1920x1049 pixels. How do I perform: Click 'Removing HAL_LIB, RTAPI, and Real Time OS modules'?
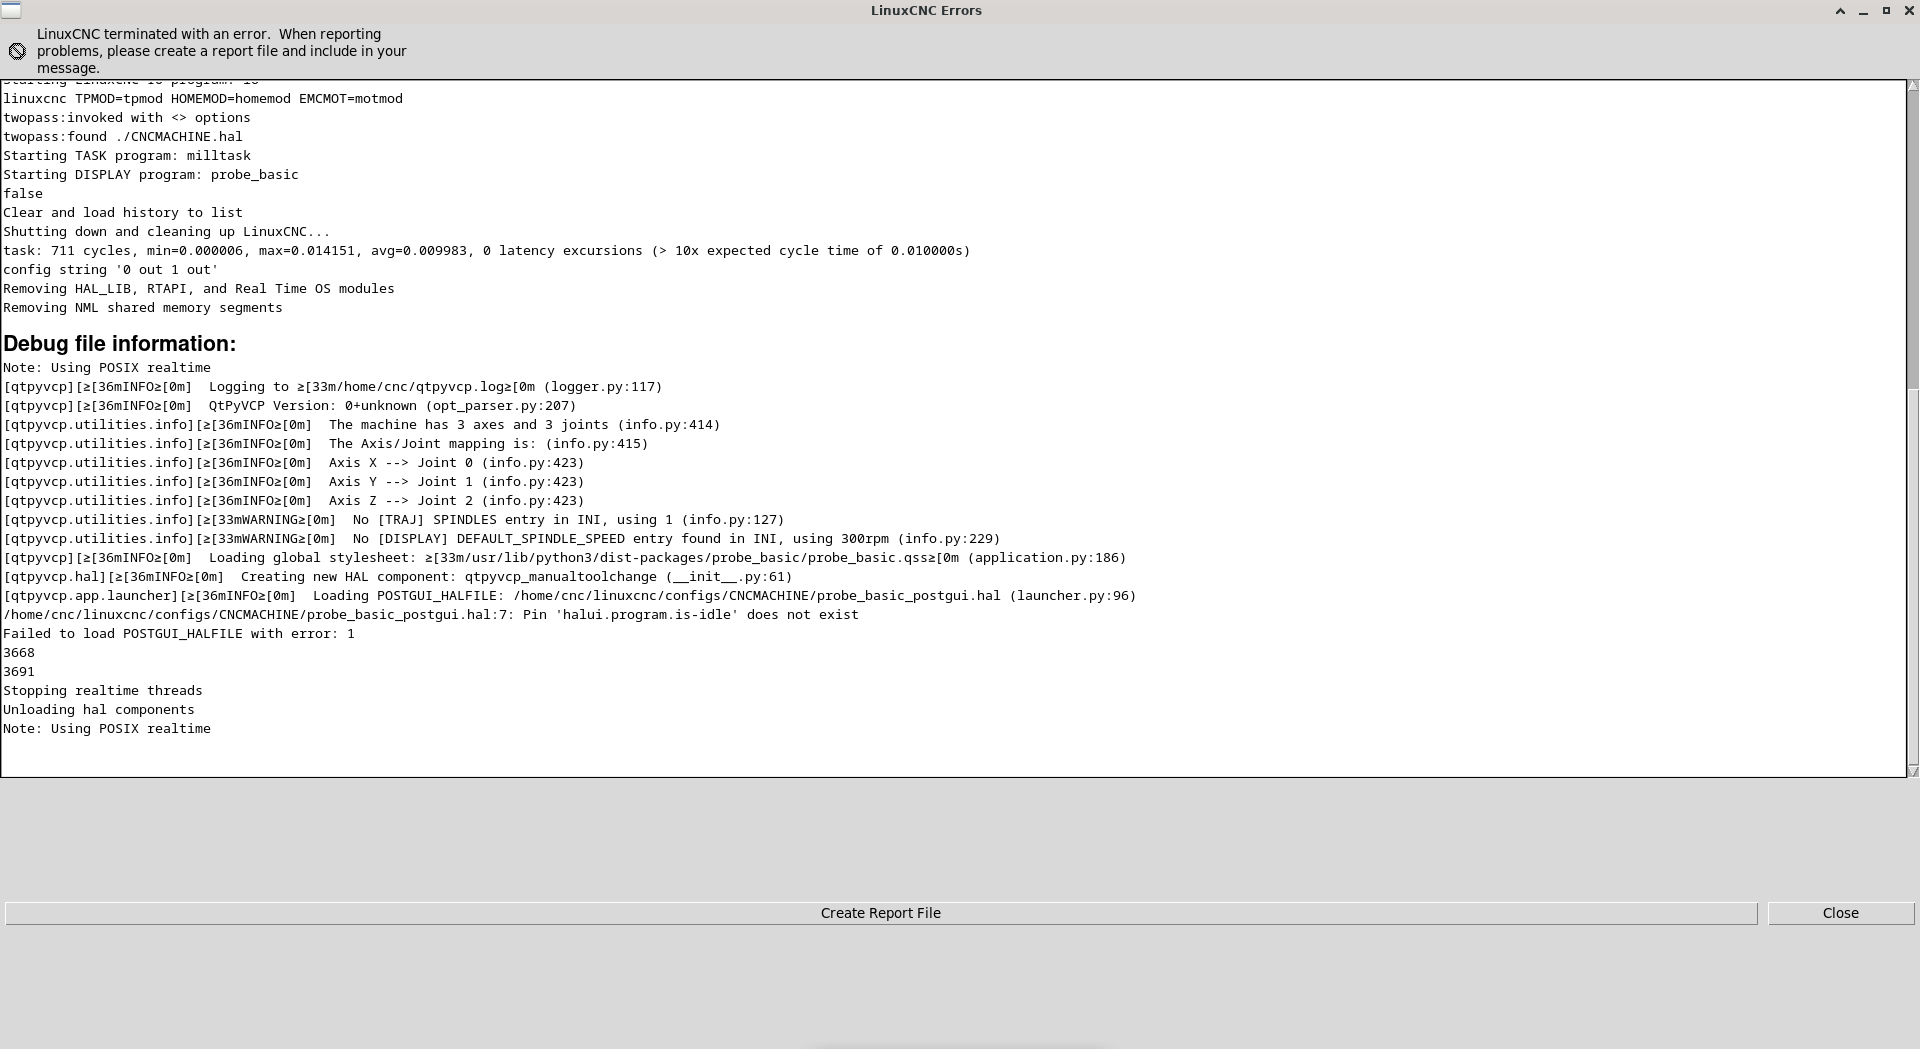click(199, 289)
